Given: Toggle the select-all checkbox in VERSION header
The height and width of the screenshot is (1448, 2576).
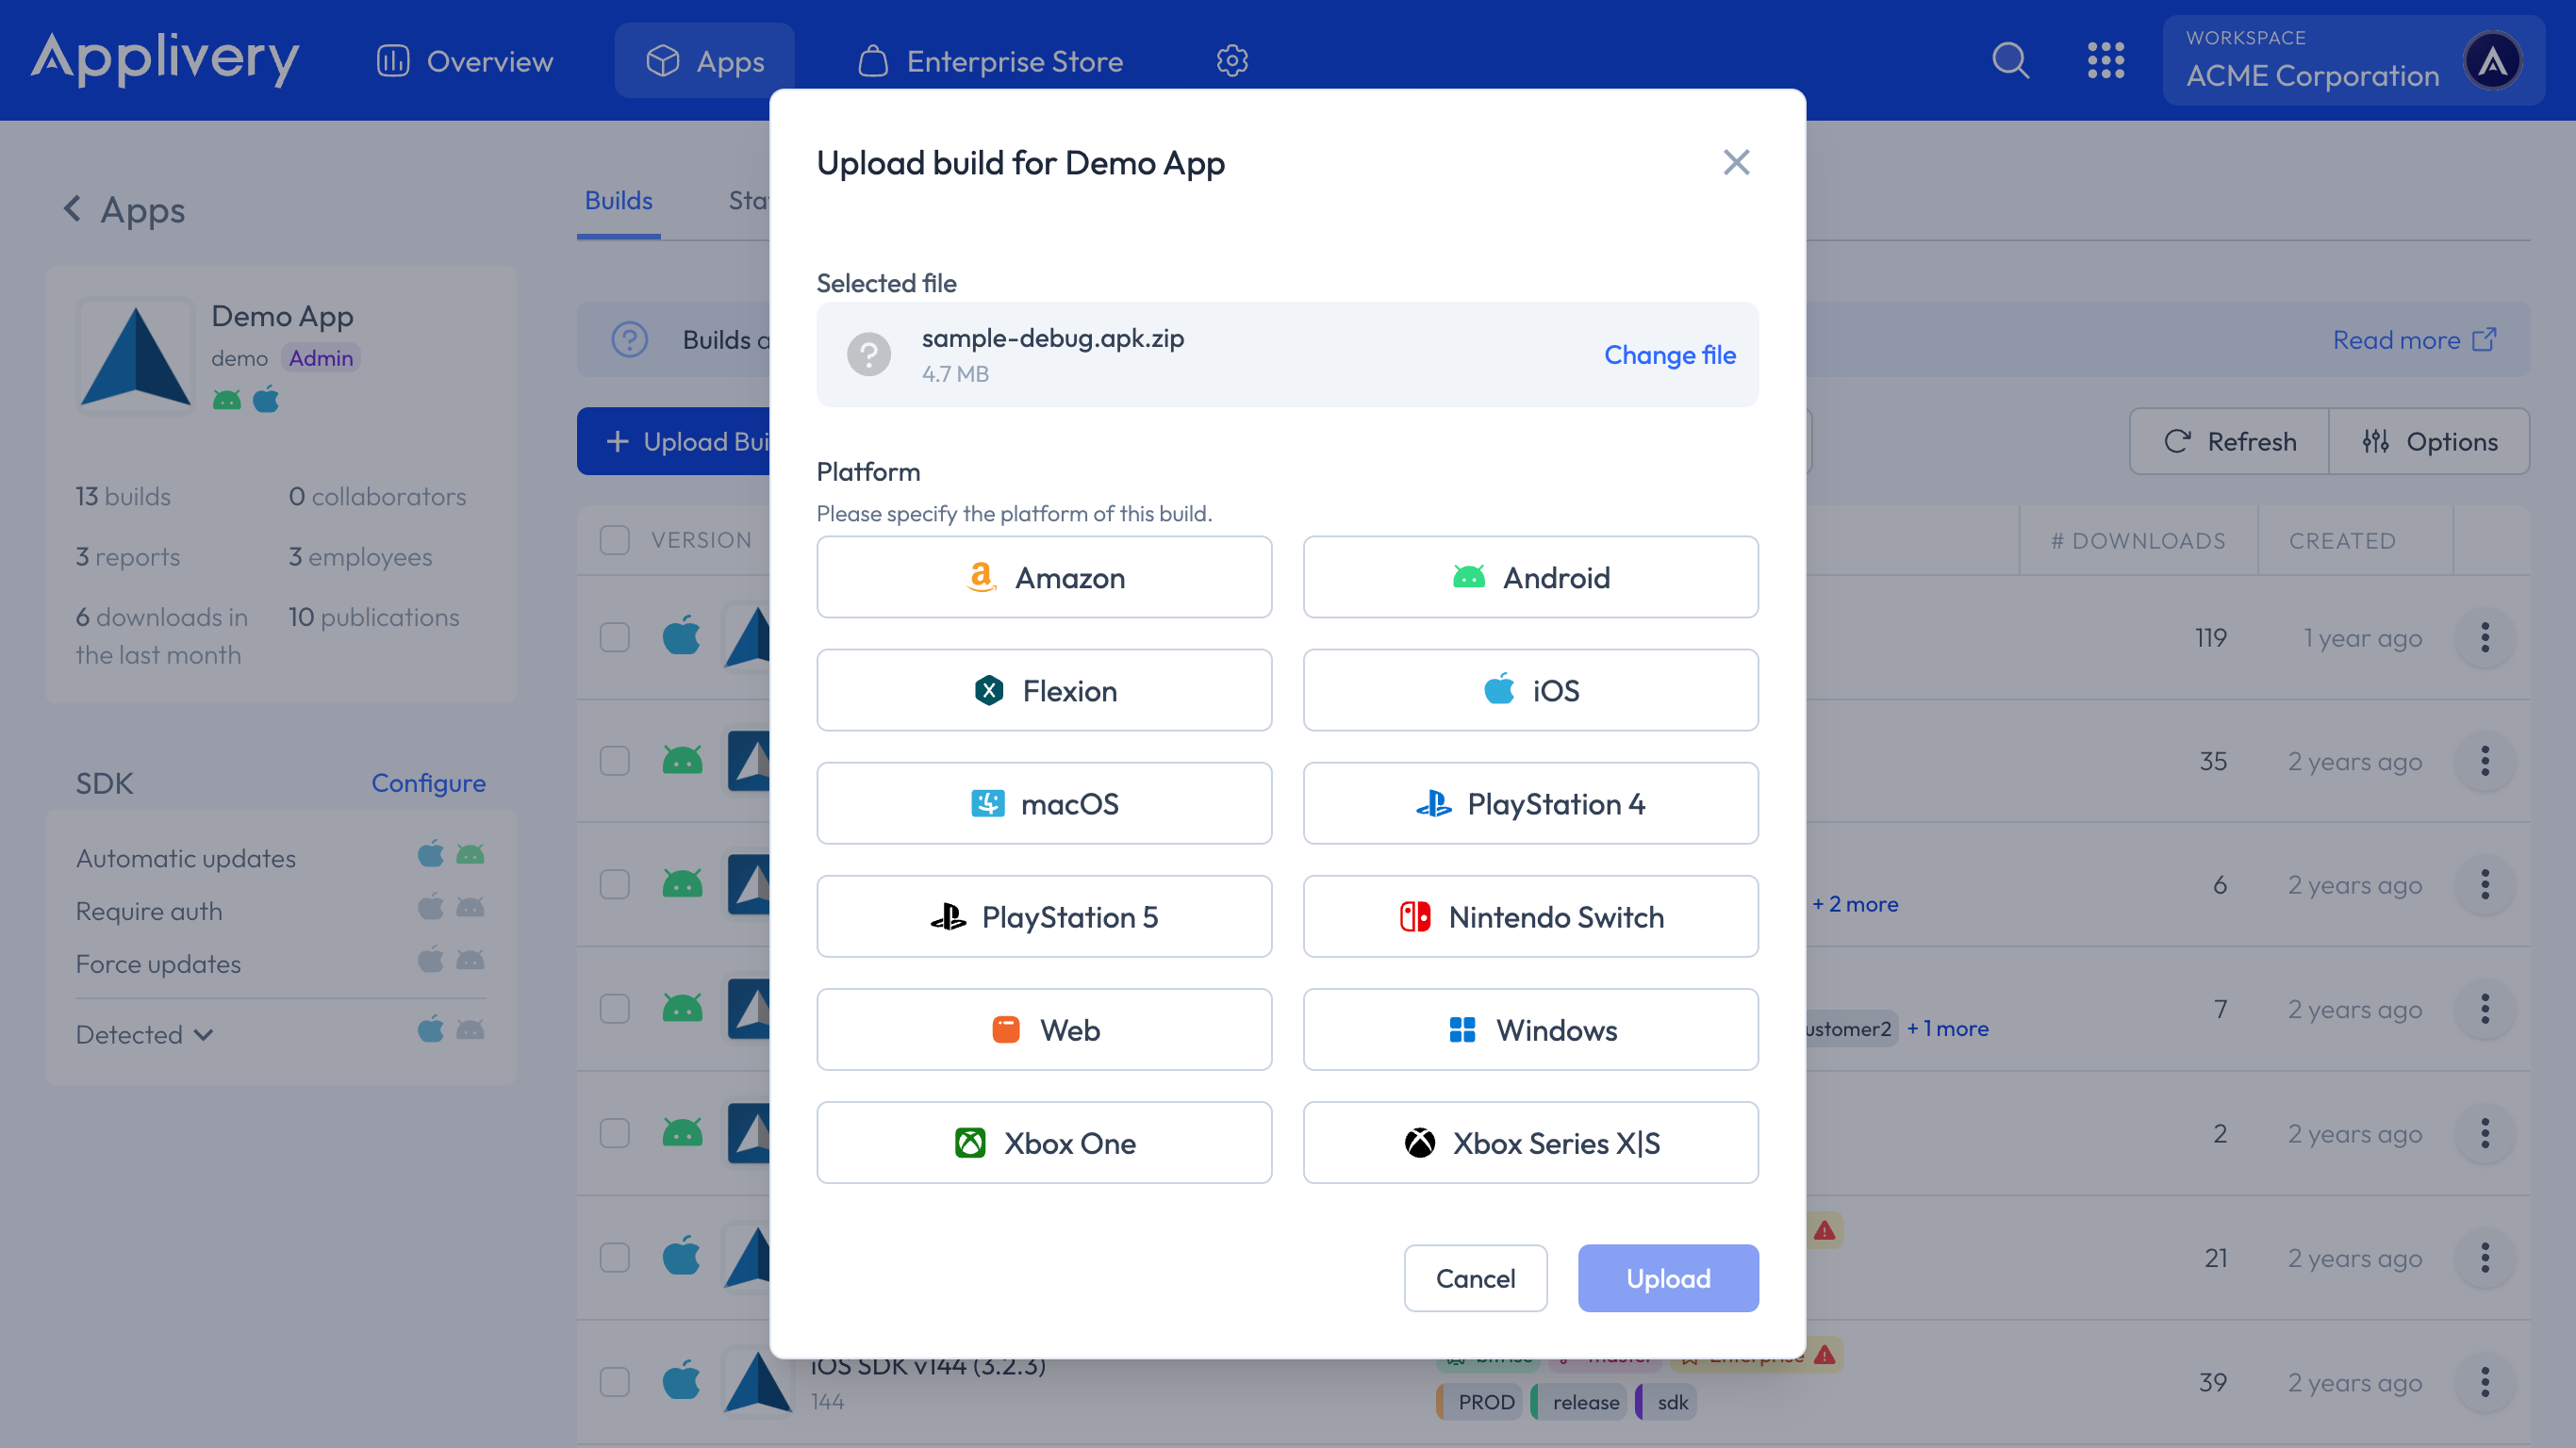Looking at the screenshot, I should [x=614, y=540].
